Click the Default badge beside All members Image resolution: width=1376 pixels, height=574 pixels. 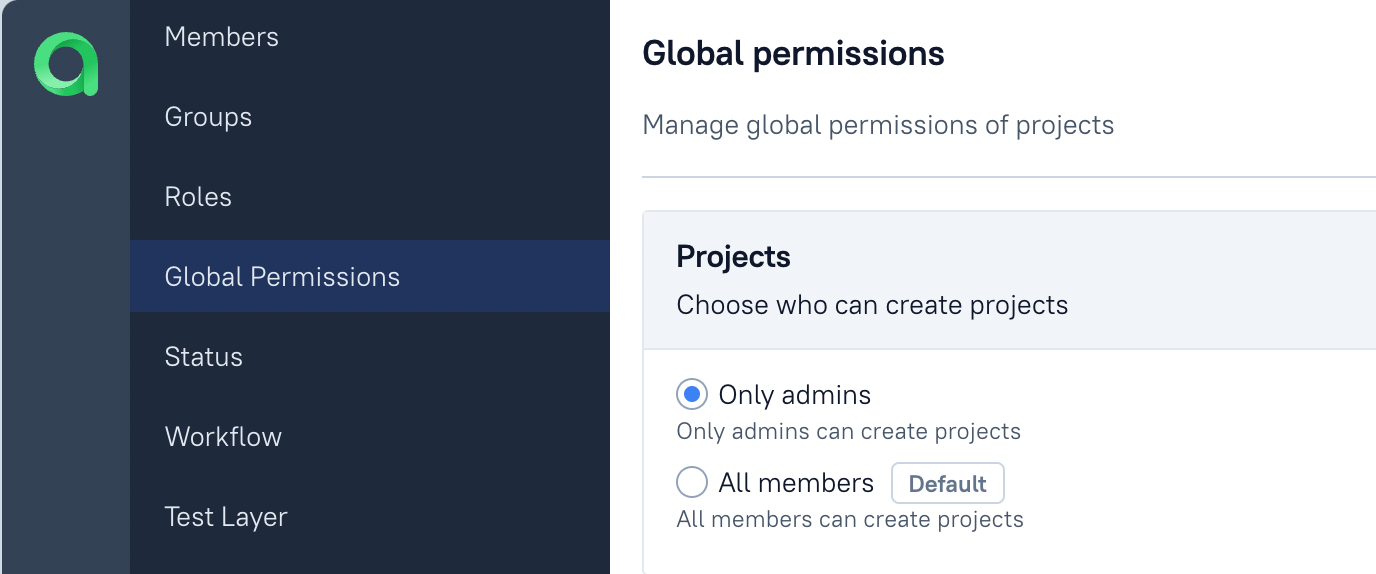click(x=948, y=483)
